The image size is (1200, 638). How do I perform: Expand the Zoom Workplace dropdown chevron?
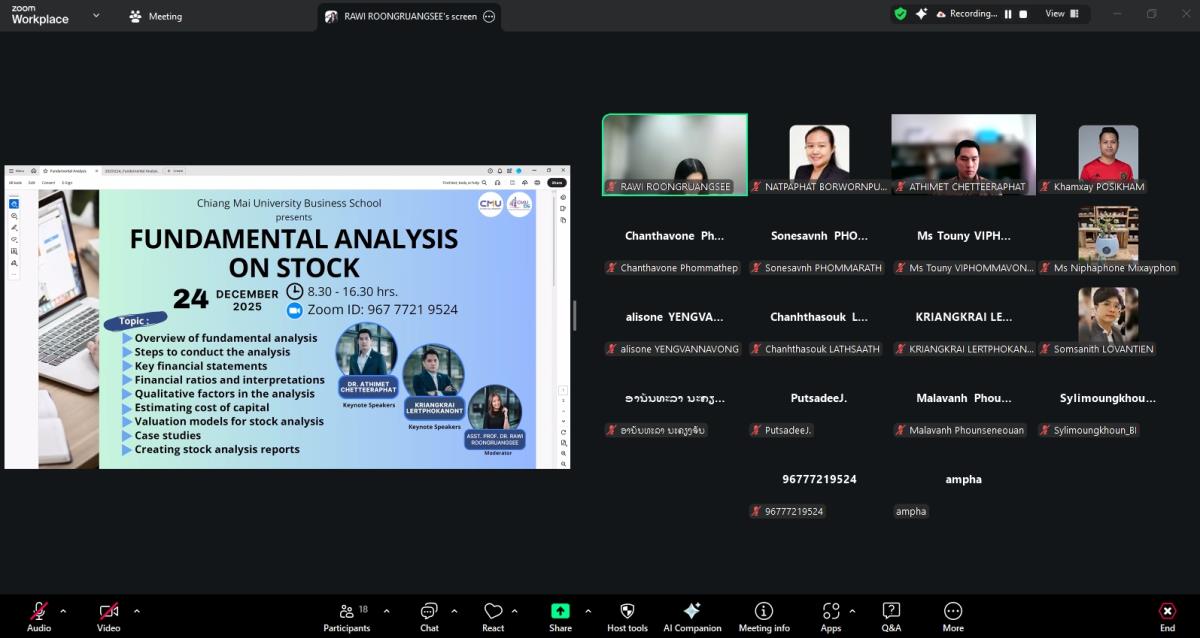coord(96,16)
